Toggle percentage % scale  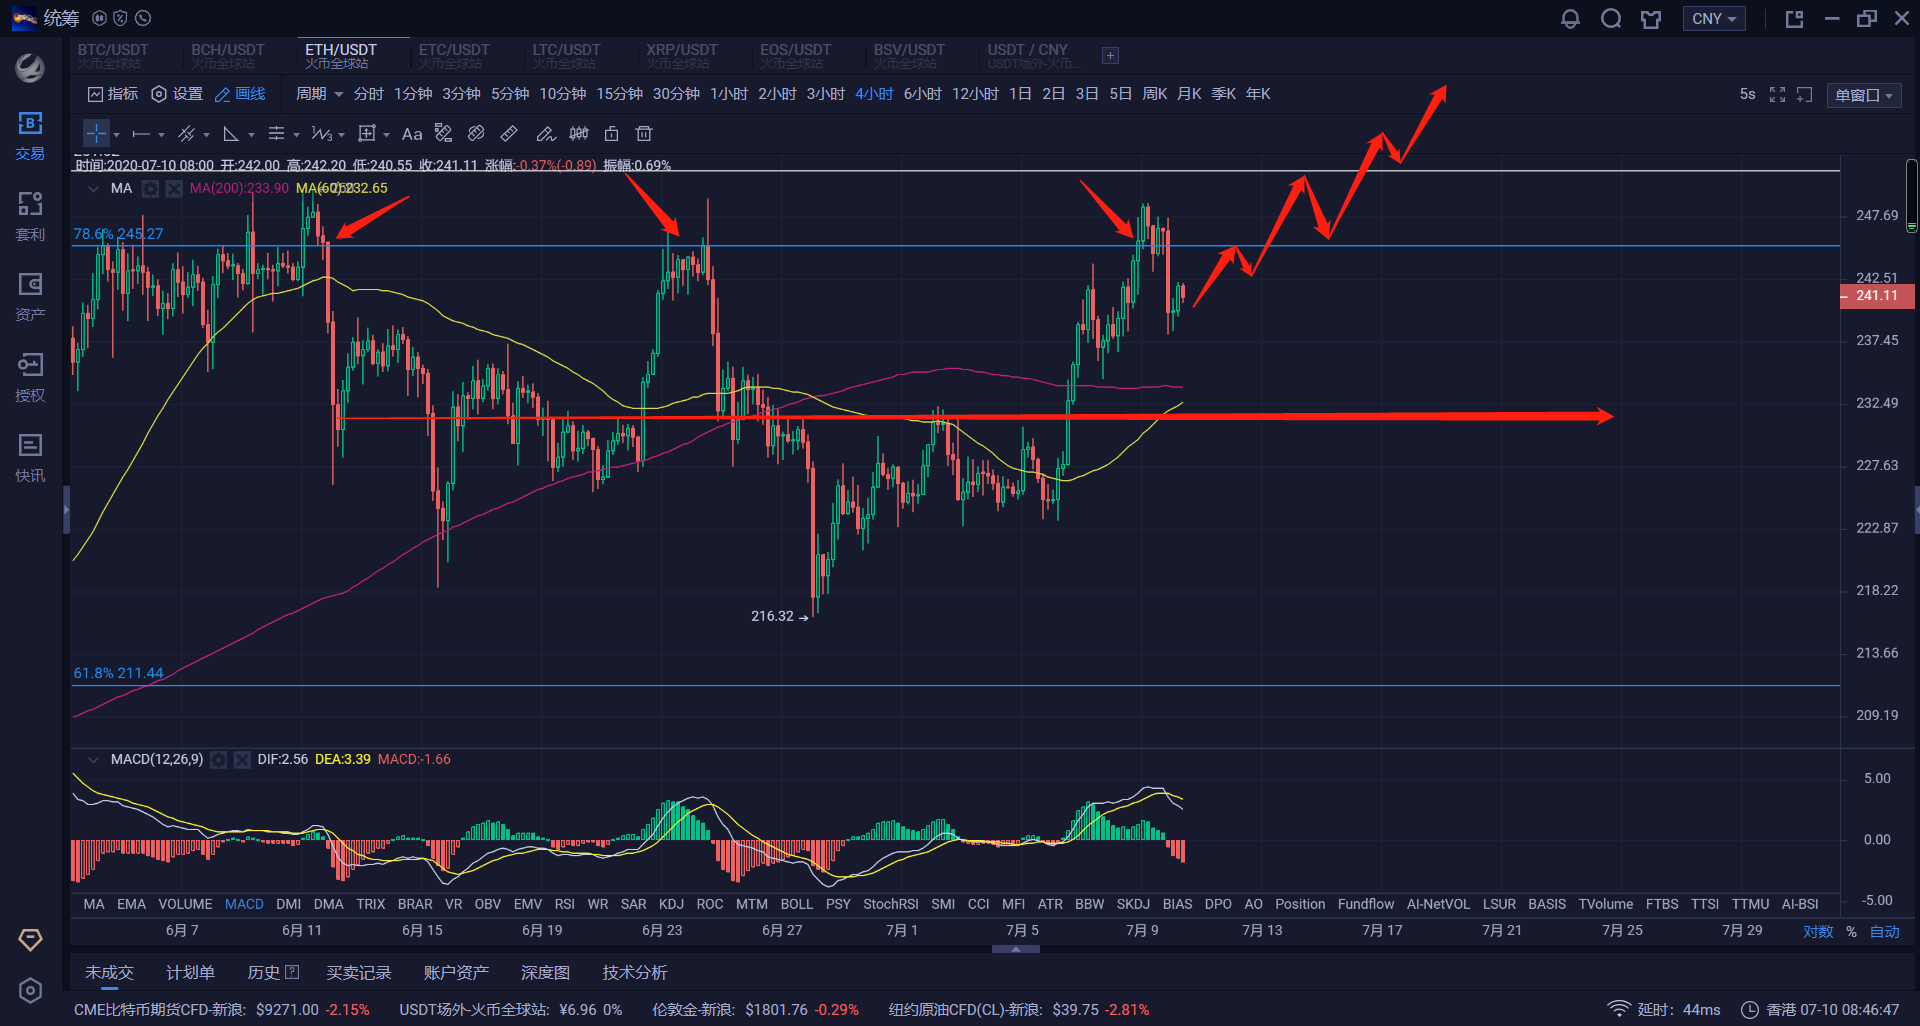pyautogui.click(x=1851, y=931)
